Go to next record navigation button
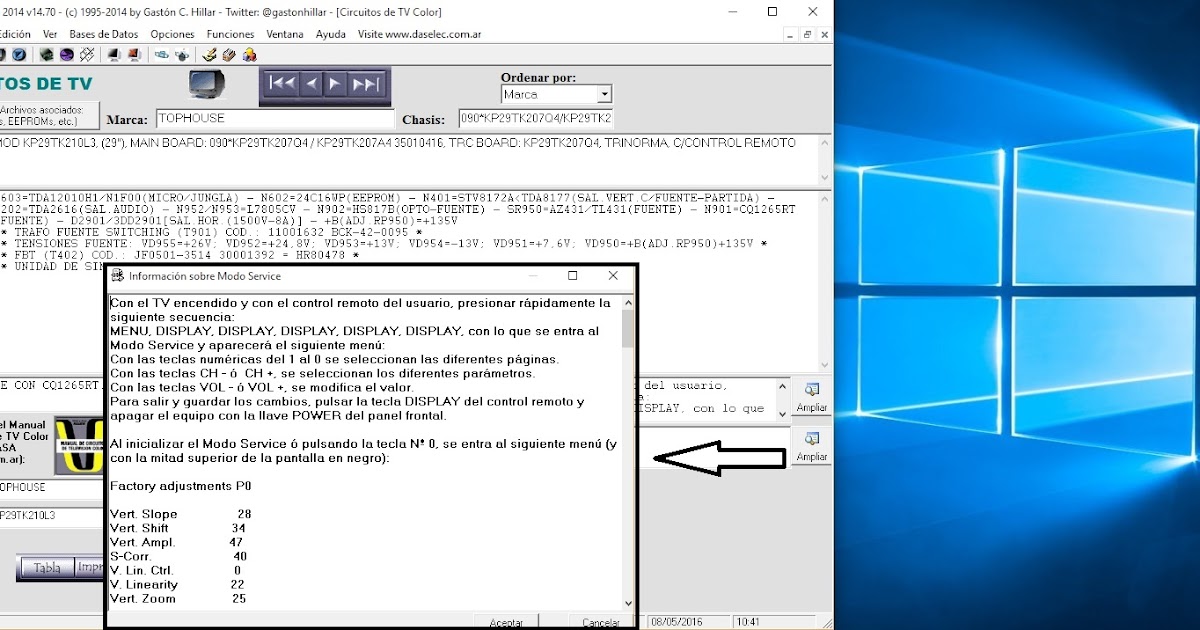1200x630 pixels. [x=337, y=84]
